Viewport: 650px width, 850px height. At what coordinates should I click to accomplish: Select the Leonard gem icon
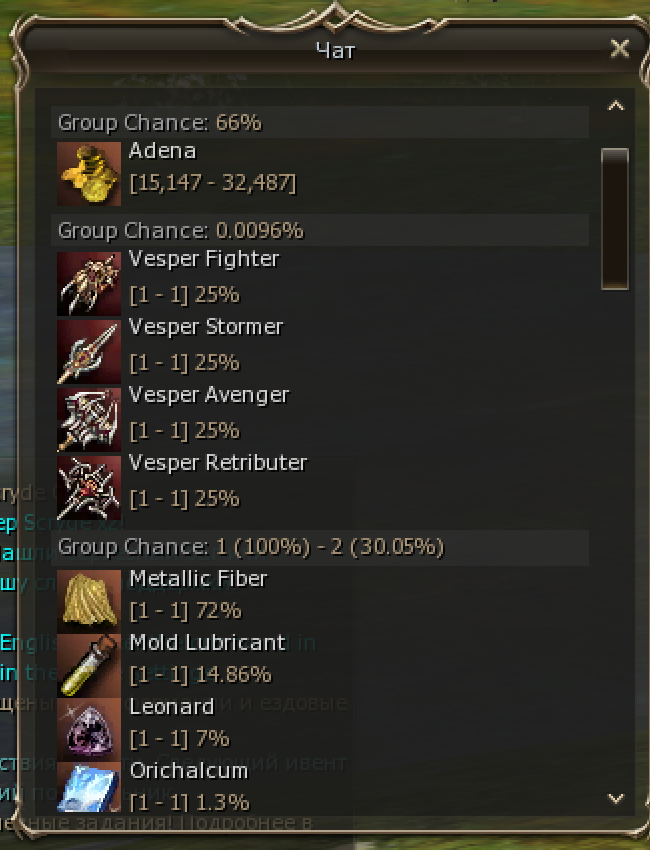(x=89, y=730)
